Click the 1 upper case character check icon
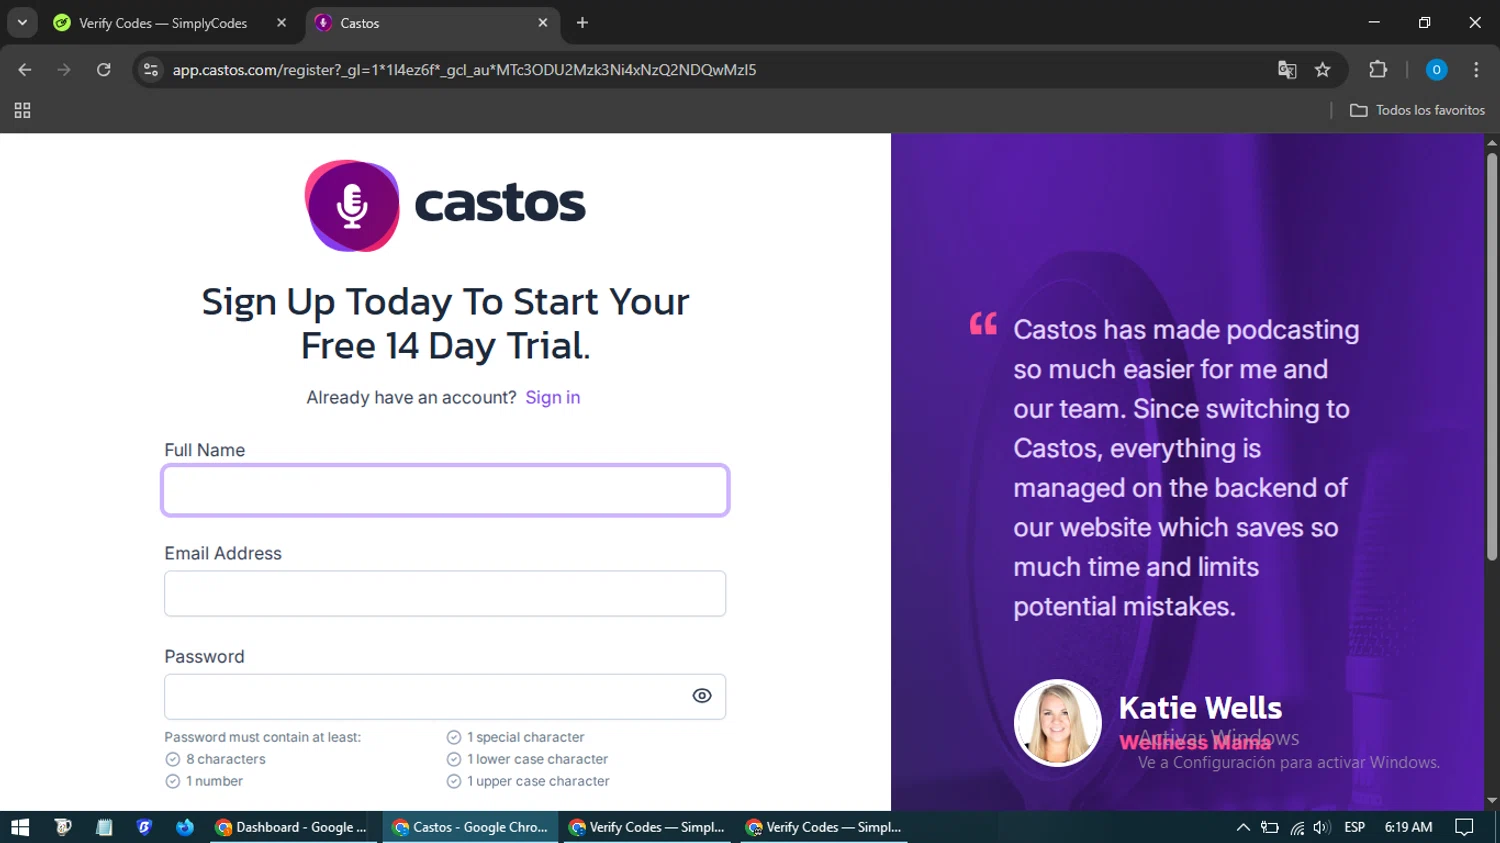The image size is (1500, 843). (453, 781)
